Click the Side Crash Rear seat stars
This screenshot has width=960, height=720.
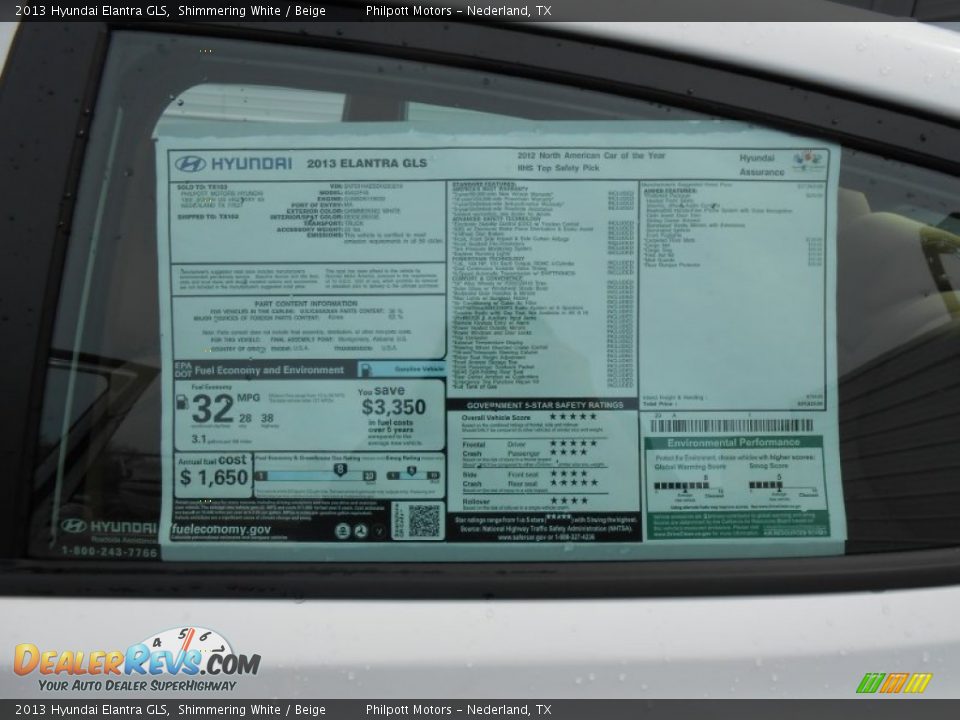[572, 482]
